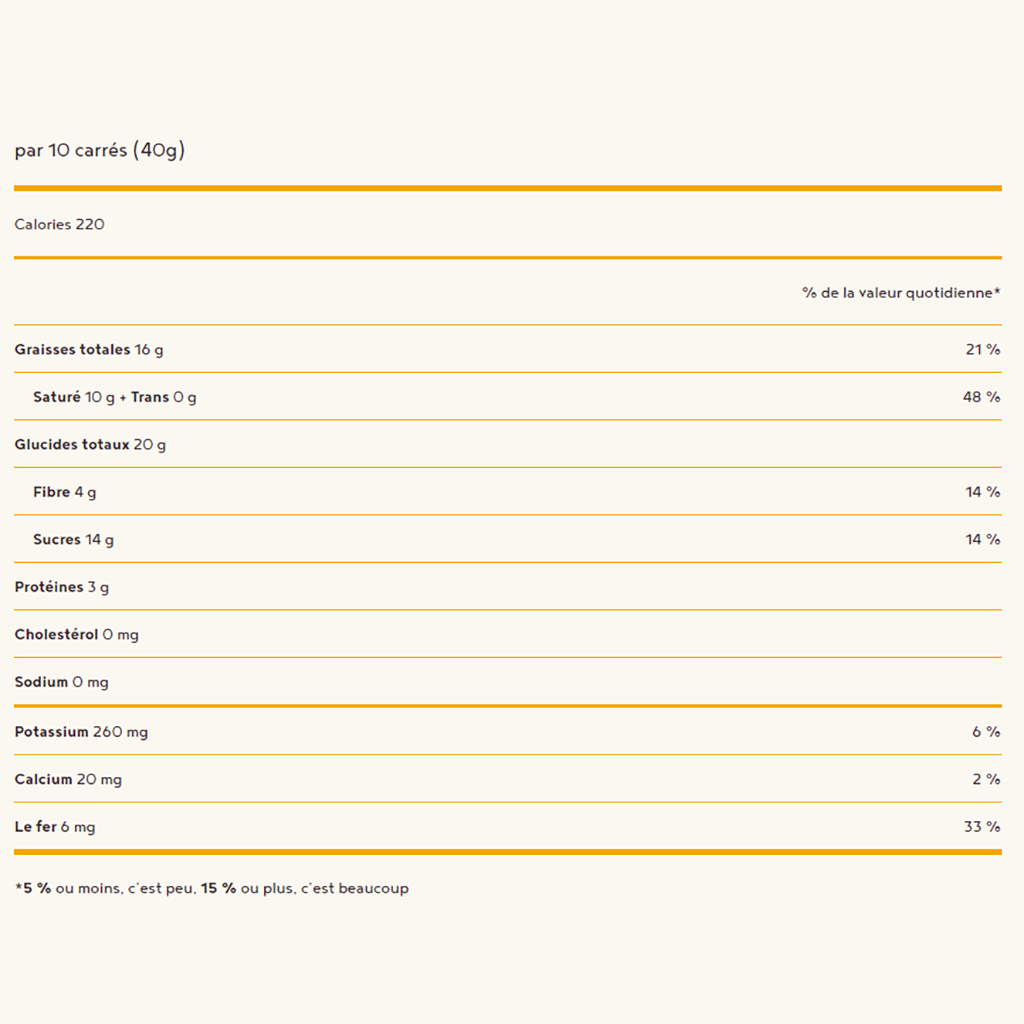The width and height of the screenshot is (1024, 1024).
Task: Click the Calcium 20 mg row
Action: [68, 779]
